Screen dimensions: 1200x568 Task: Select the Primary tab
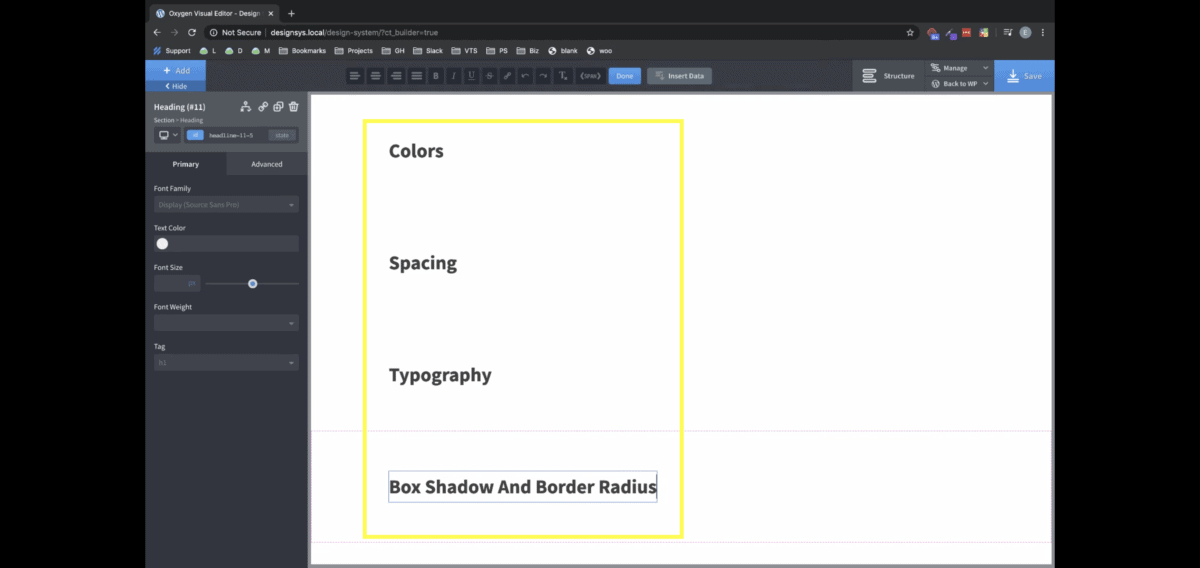[x=186, y=164]
